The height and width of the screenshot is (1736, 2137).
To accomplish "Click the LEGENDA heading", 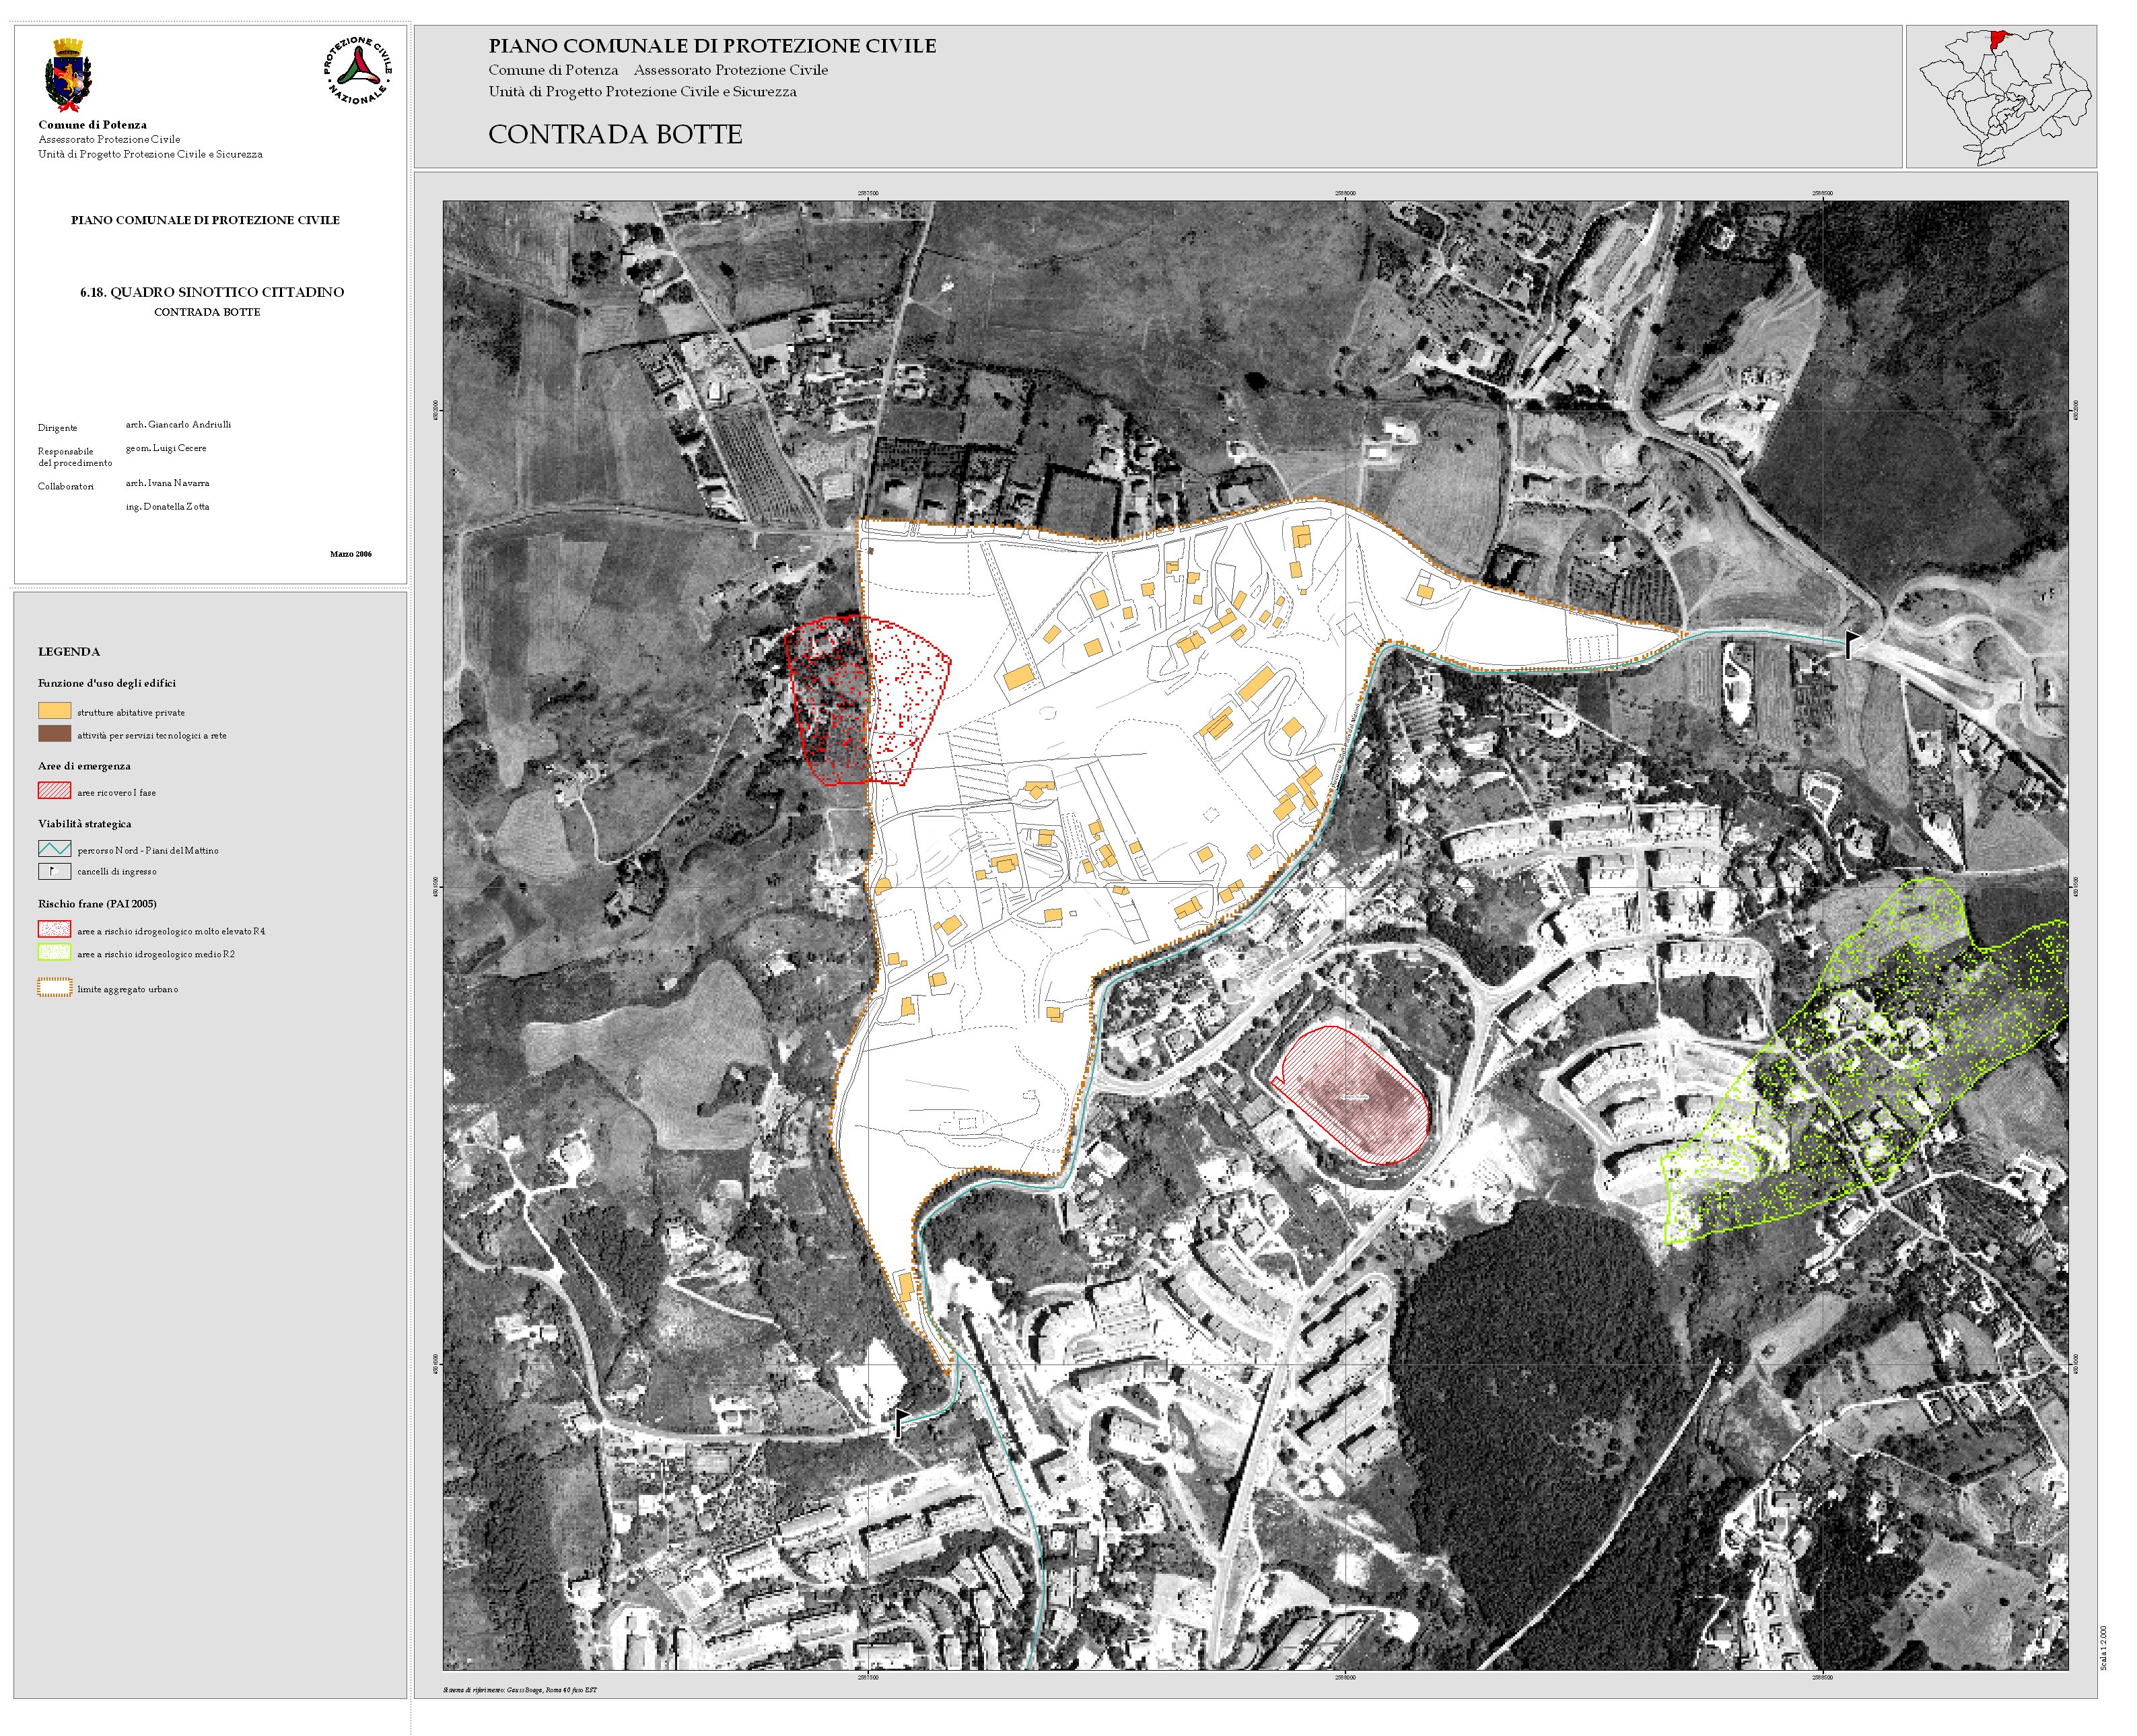I will pos(69,651).
